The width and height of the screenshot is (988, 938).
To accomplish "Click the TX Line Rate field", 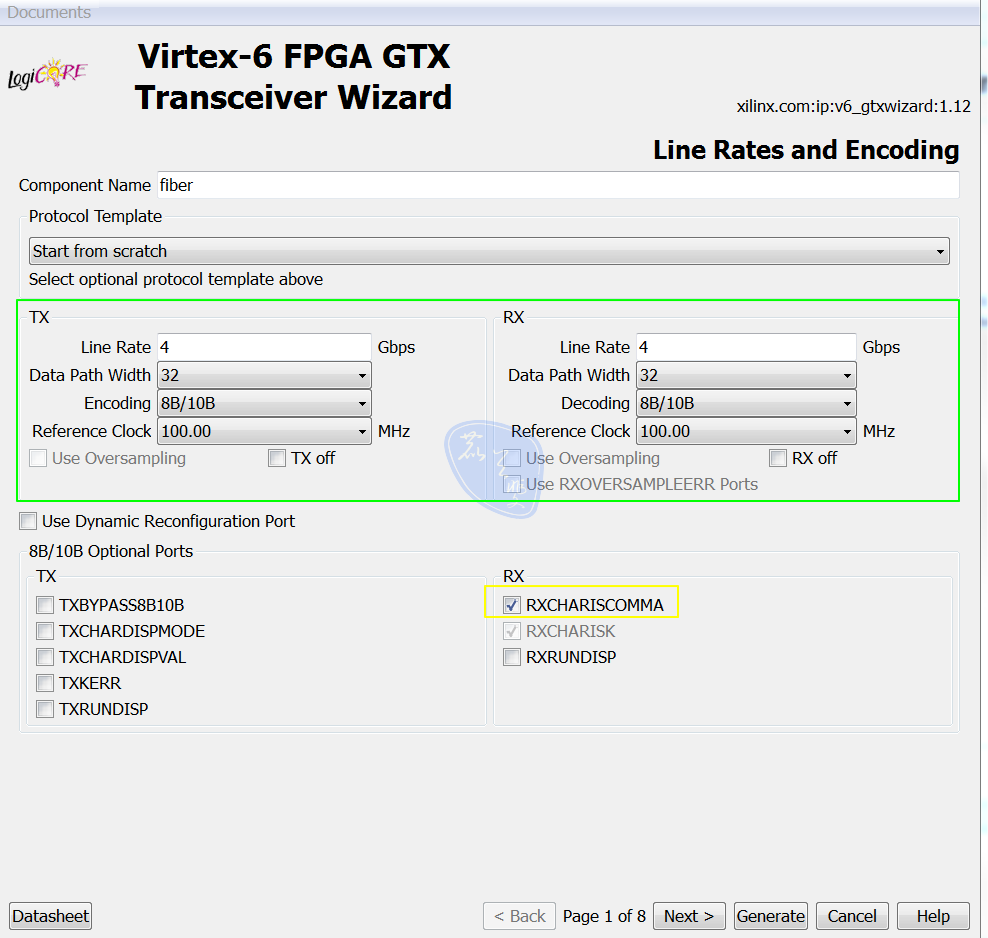I will (264, 347).
